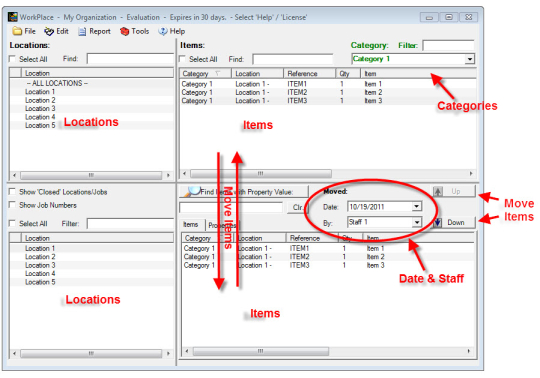Image resolution: width=540 pixels, height=378 pixels.
Task: Select Location 1 in bottom Locations list
Action: [92, 248]
